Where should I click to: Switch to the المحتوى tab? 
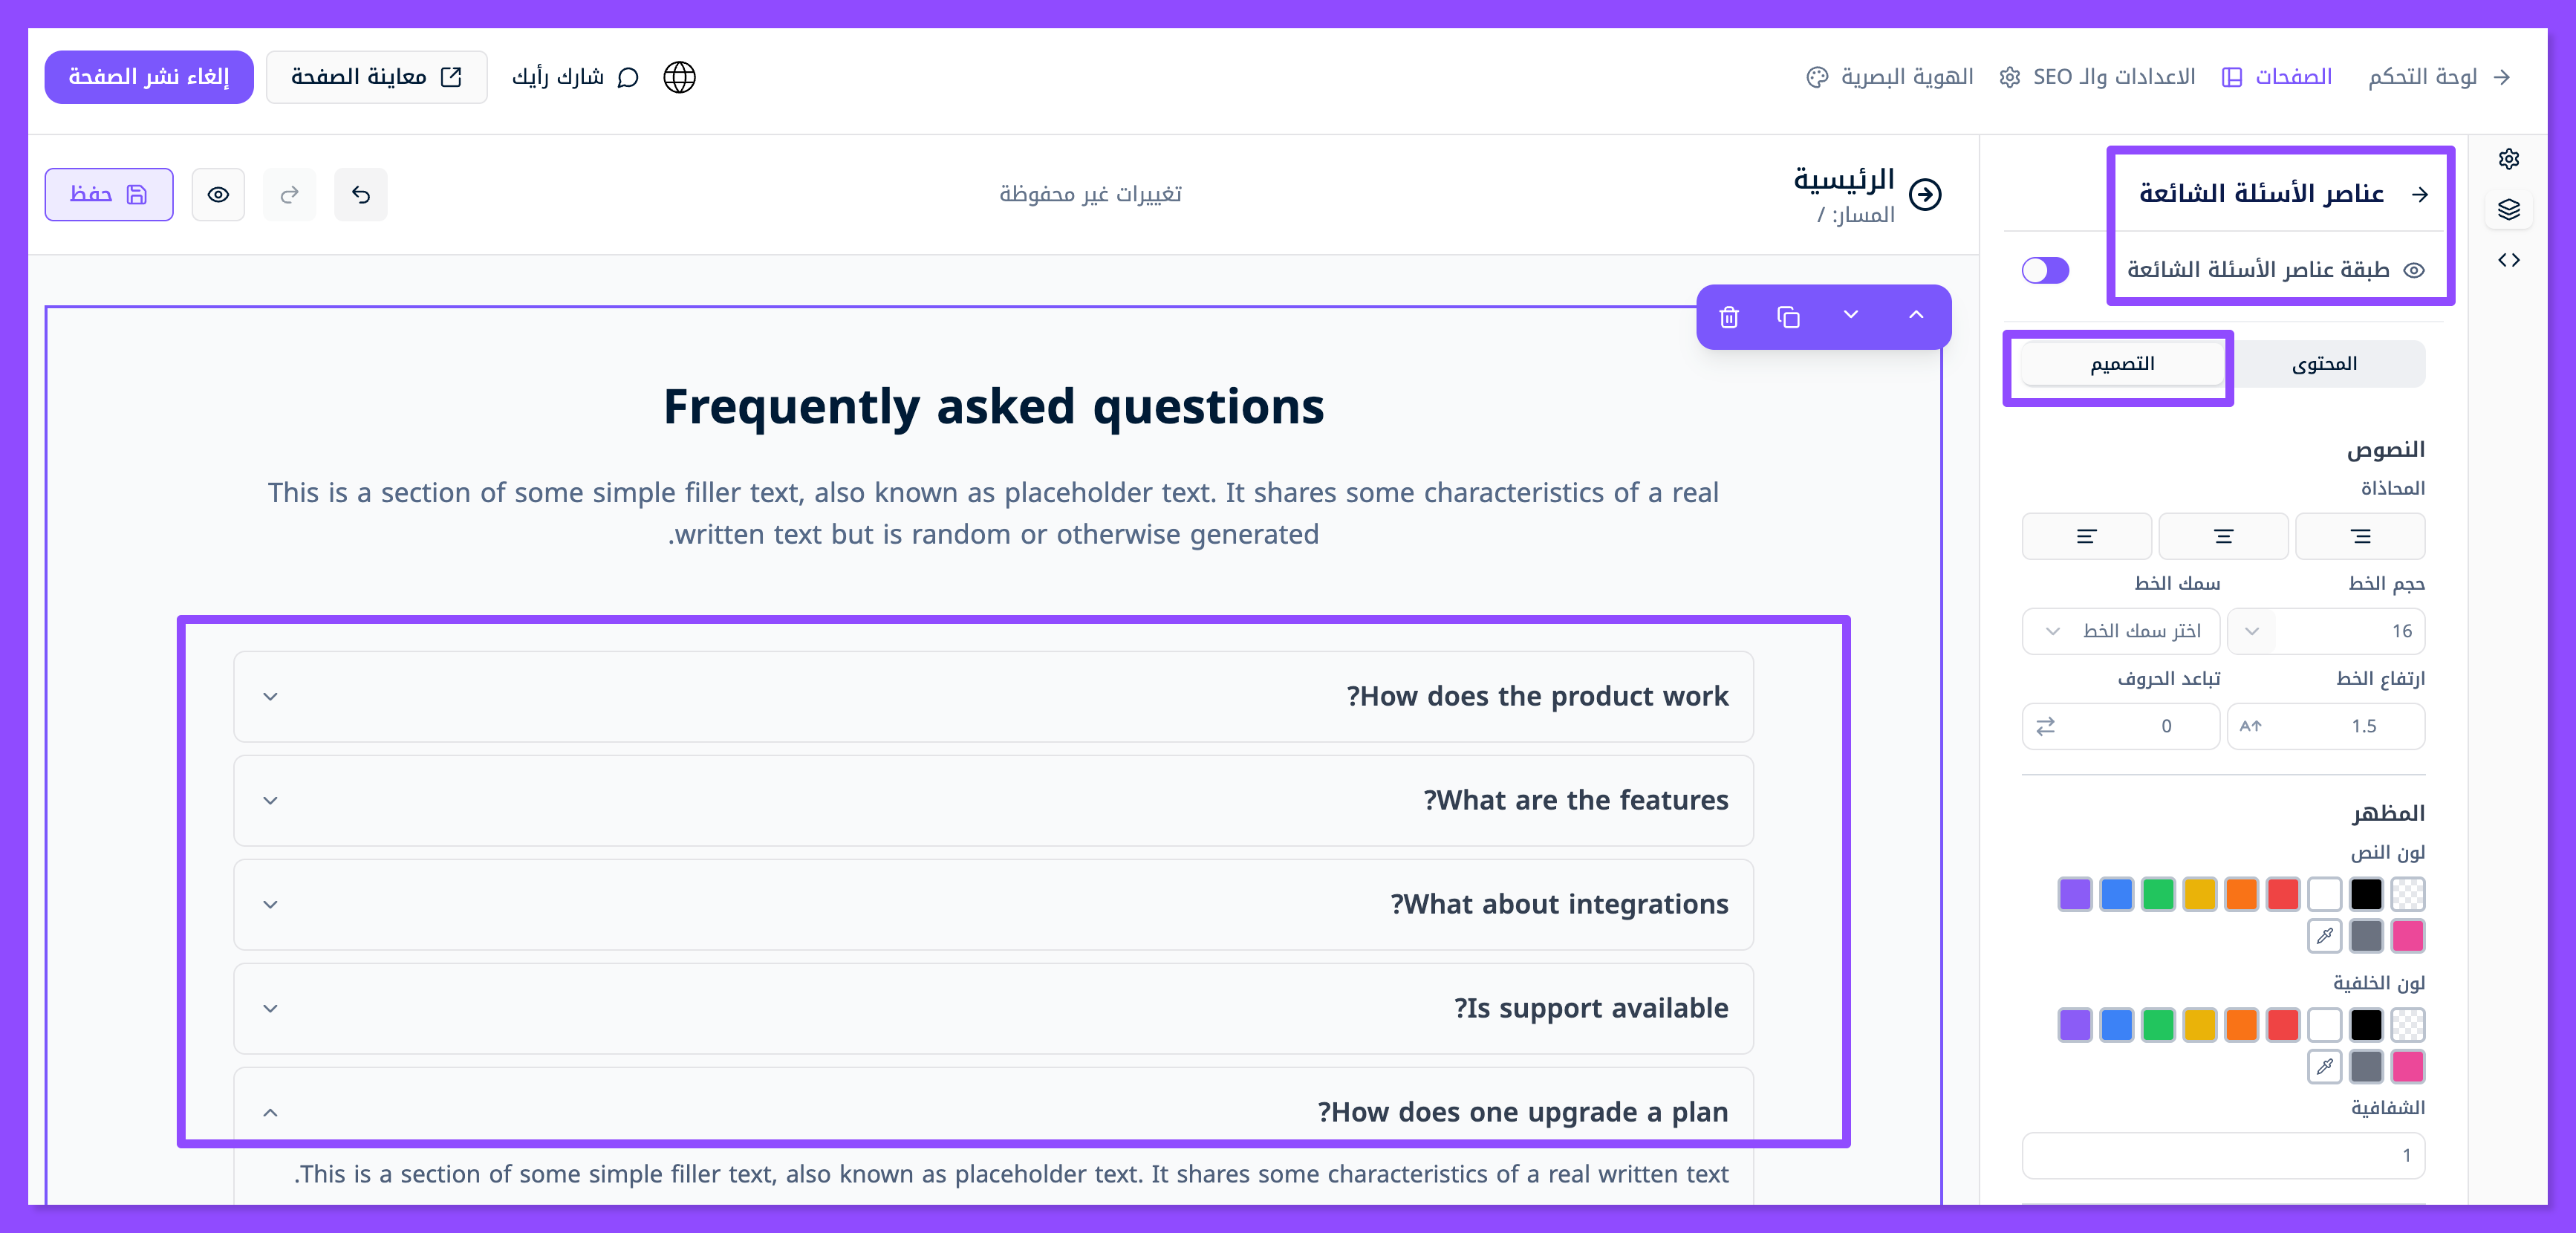(2324, 364)
